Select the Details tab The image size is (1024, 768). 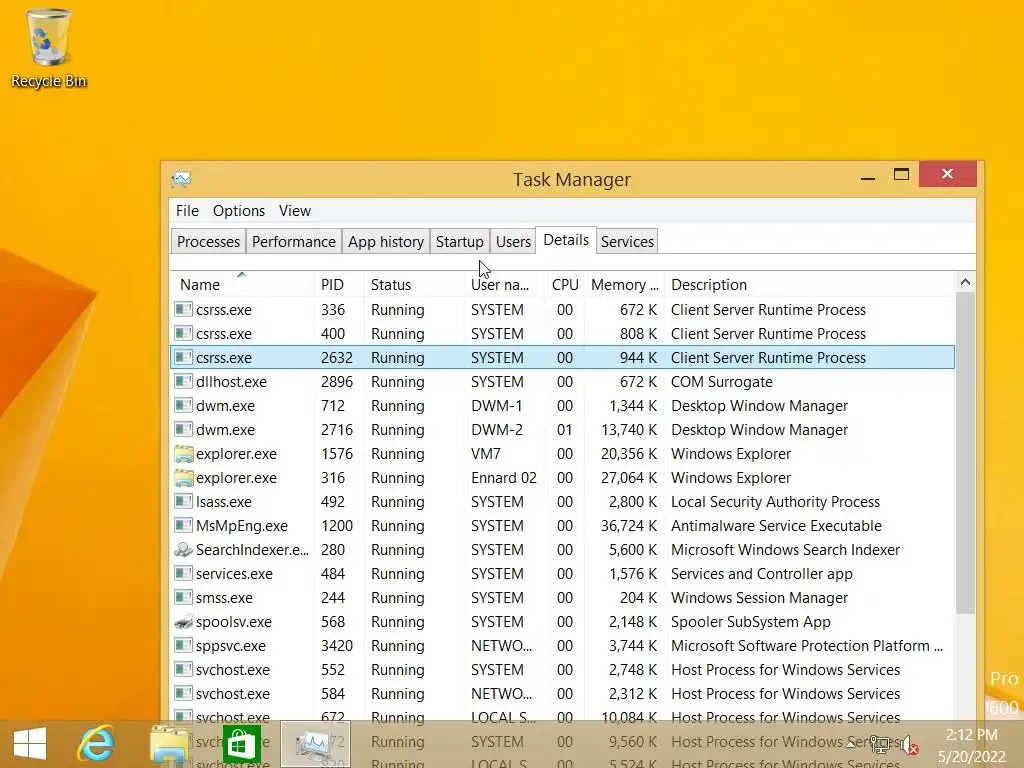566,240
